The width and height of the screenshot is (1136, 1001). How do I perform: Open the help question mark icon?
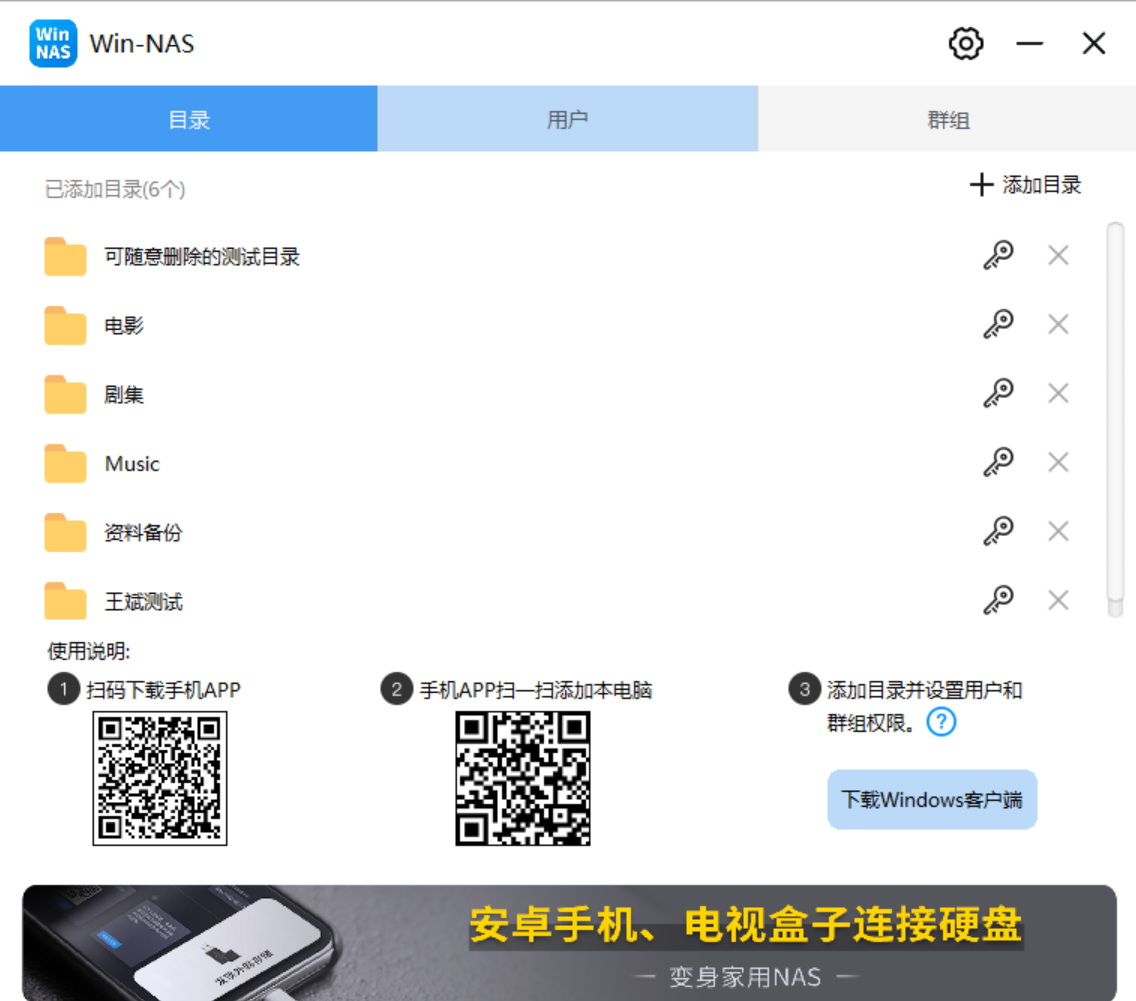pyautogui.click(x=941, y=722)
